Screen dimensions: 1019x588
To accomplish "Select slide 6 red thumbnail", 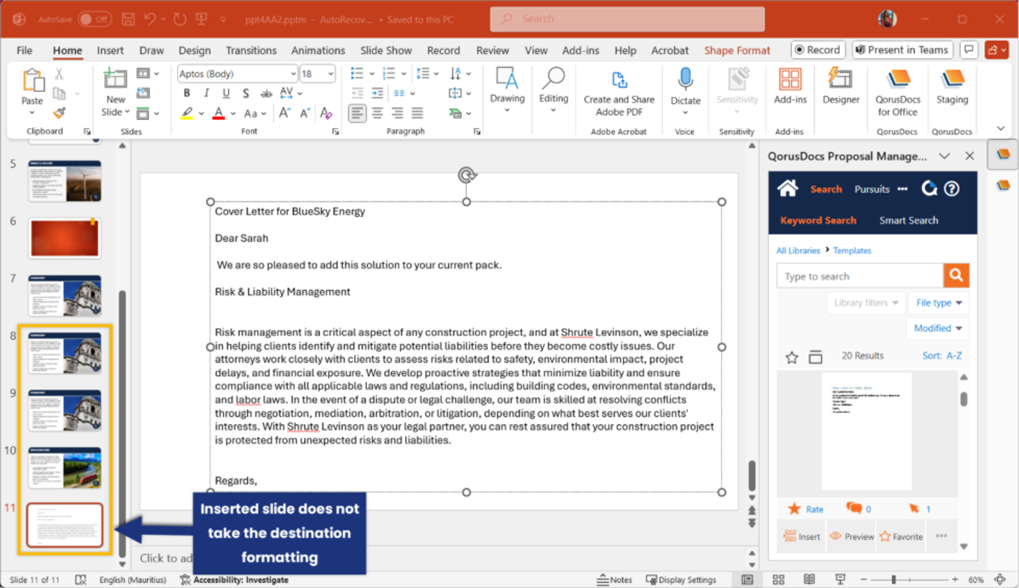I will [64, 238].
